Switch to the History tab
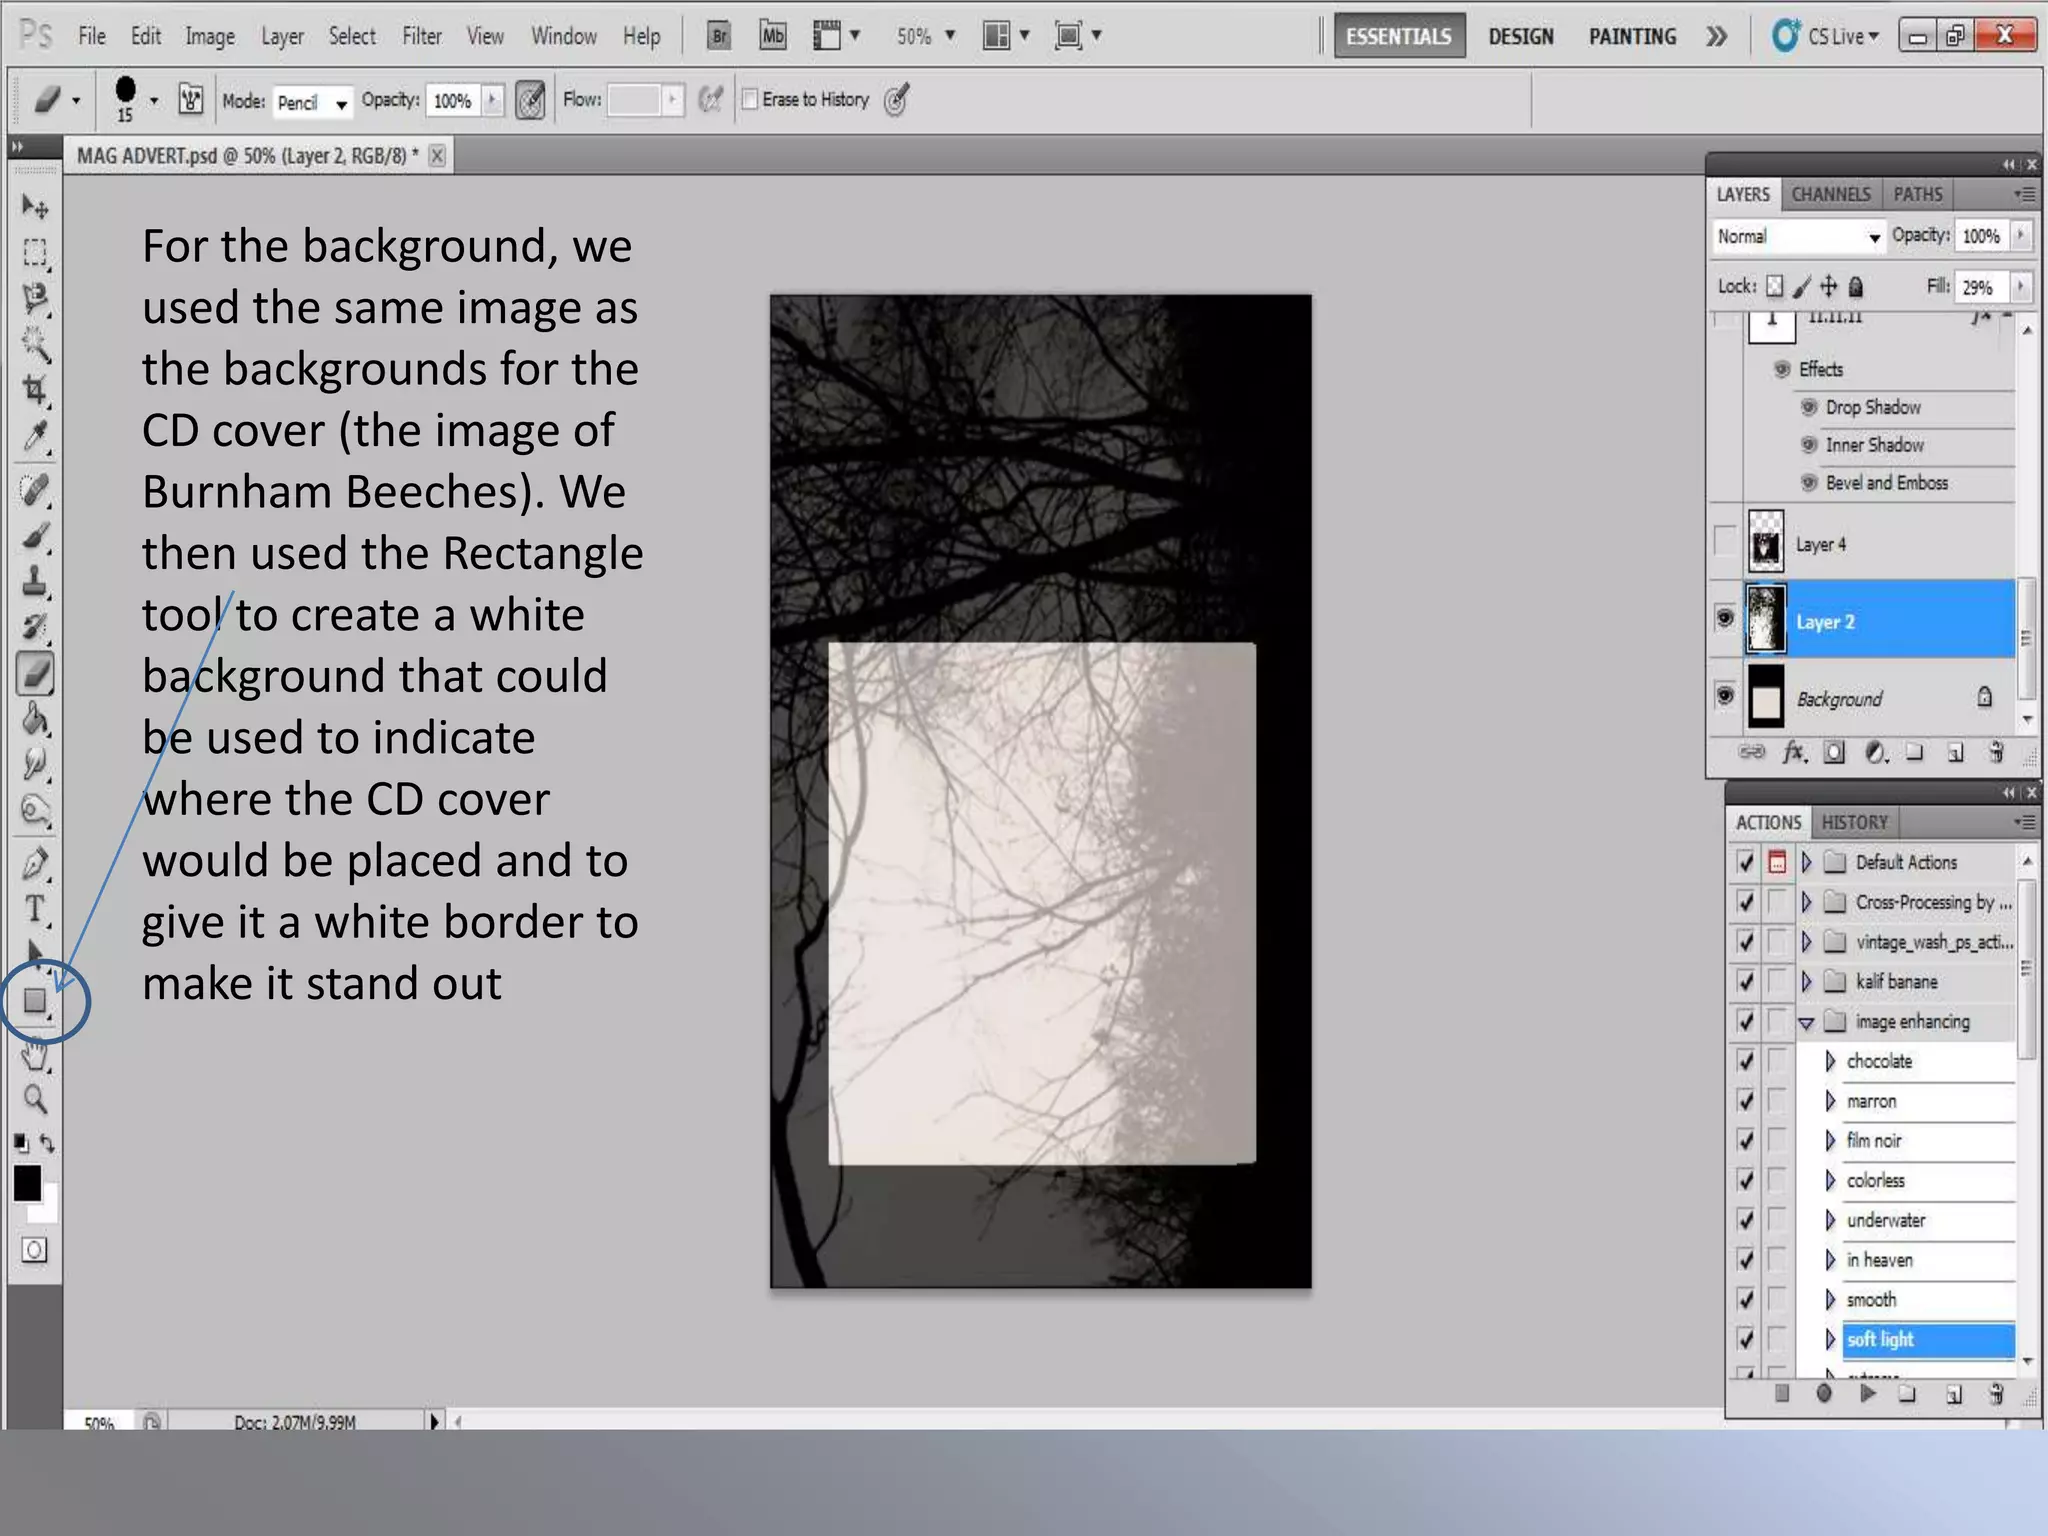The image size is (2048, 1536). tap(1854, 822)
